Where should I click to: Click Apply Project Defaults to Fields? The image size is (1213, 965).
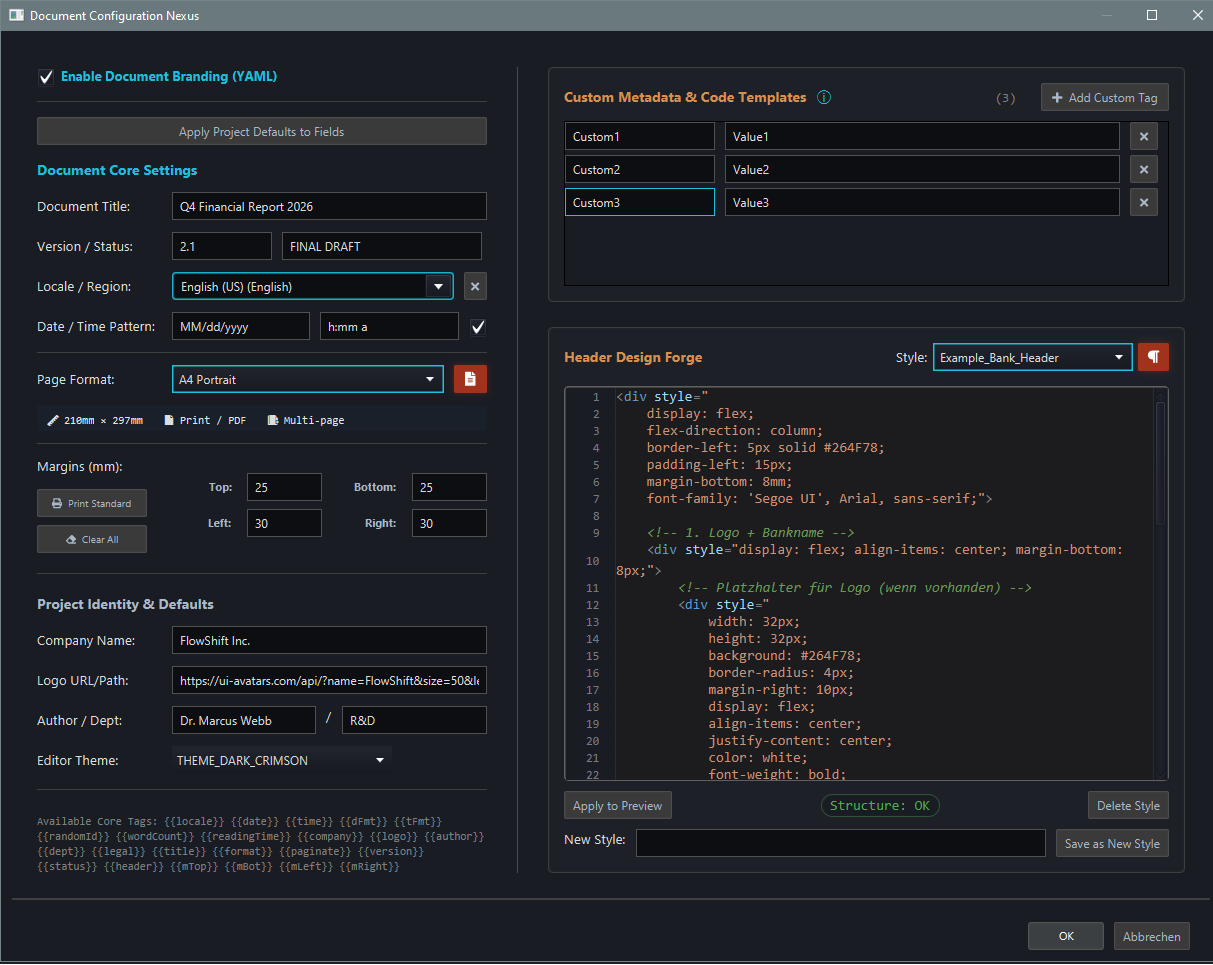[262, 132]
